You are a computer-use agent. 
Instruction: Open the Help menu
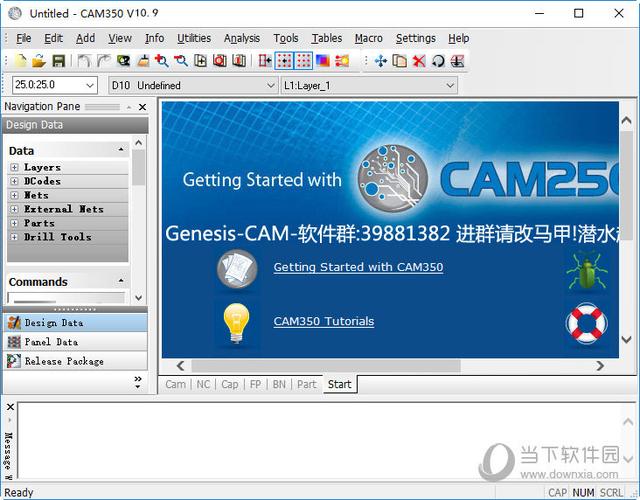[458, 38]
